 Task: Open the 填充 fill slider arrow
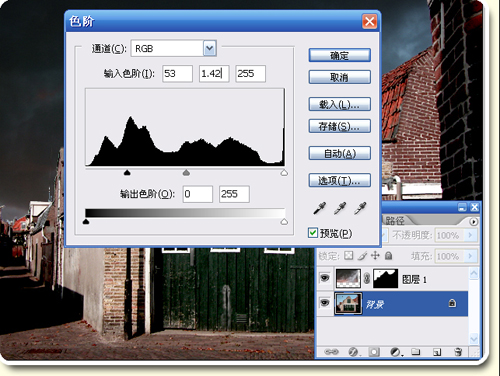470,256
